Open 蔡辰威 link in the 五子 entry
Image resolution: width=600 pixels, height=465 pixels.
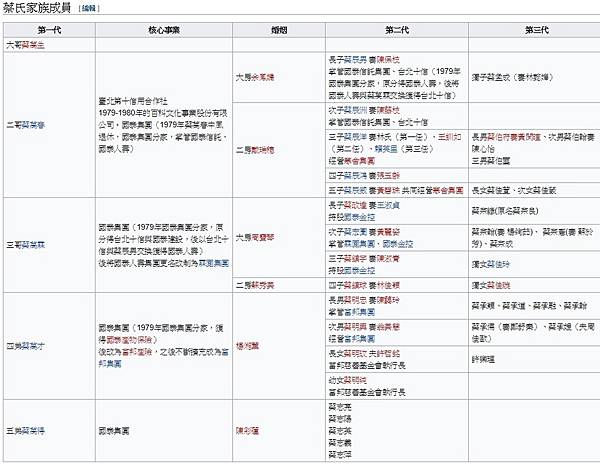coord(355,190)
